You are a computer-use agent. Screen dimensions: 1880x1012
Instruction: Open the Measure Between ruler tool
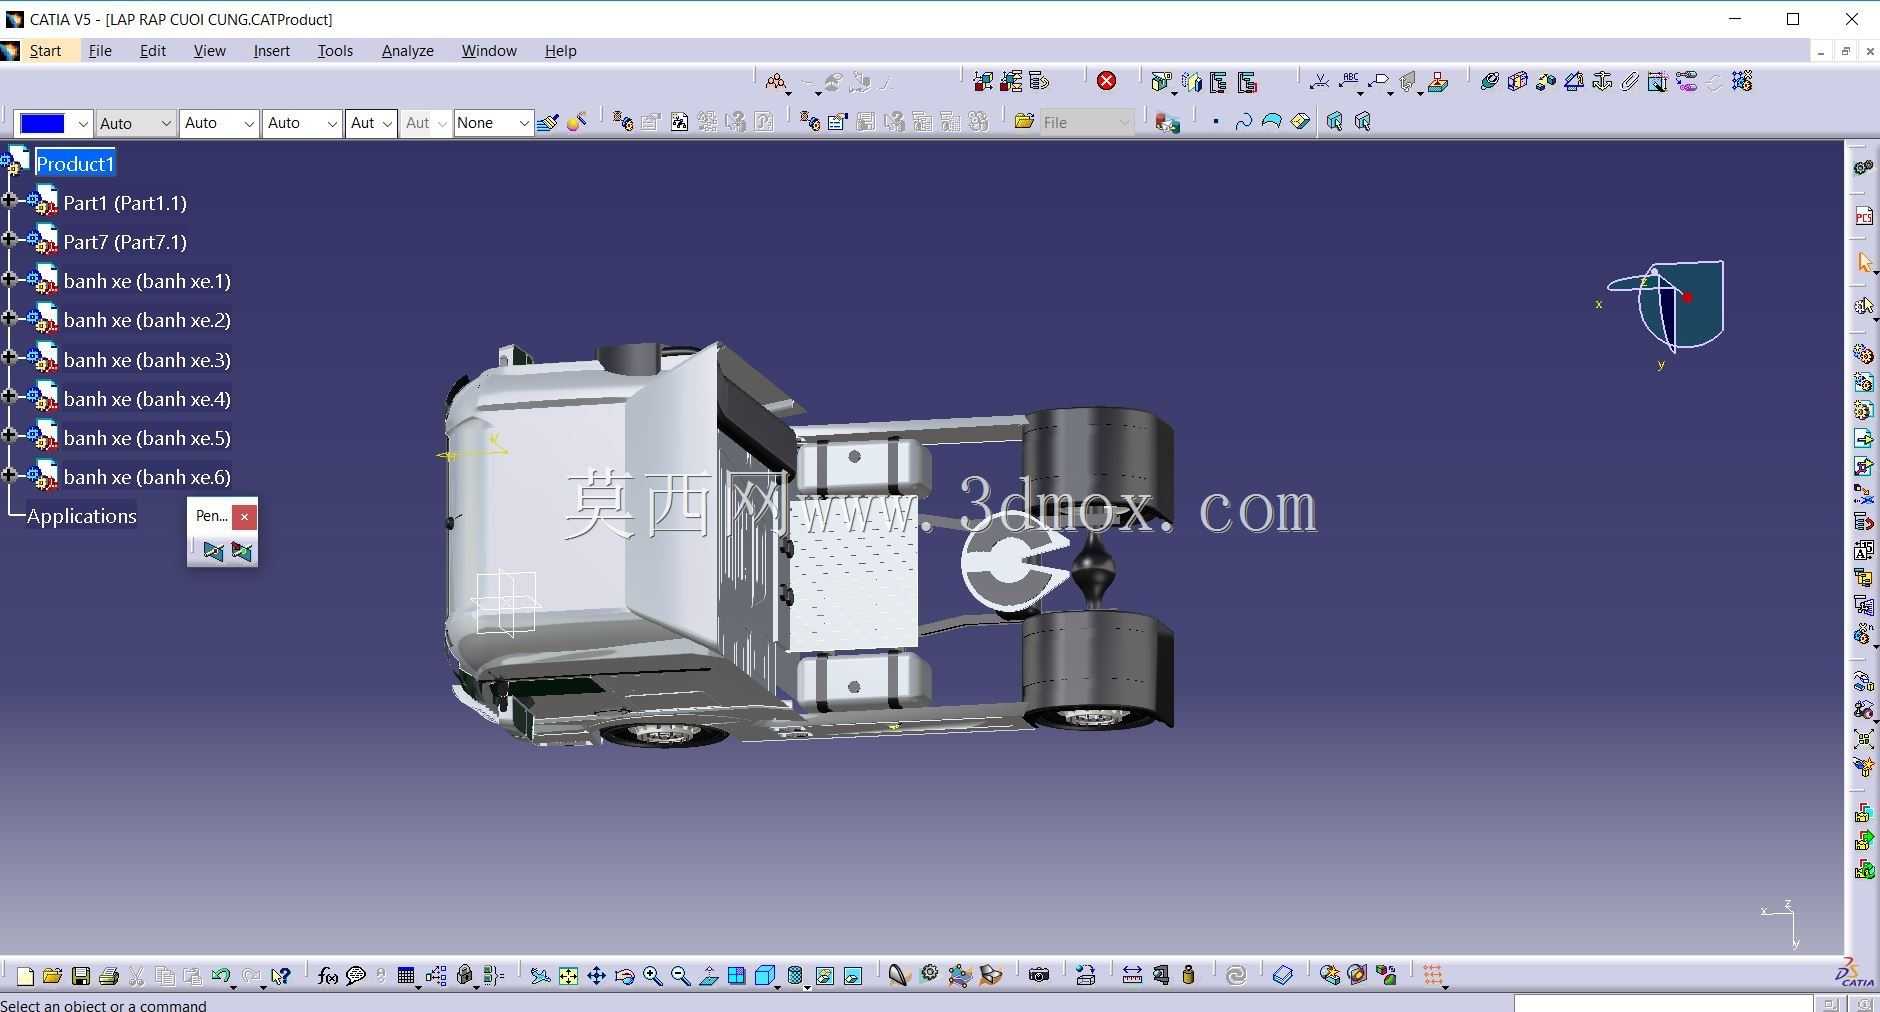point(1132,975)
